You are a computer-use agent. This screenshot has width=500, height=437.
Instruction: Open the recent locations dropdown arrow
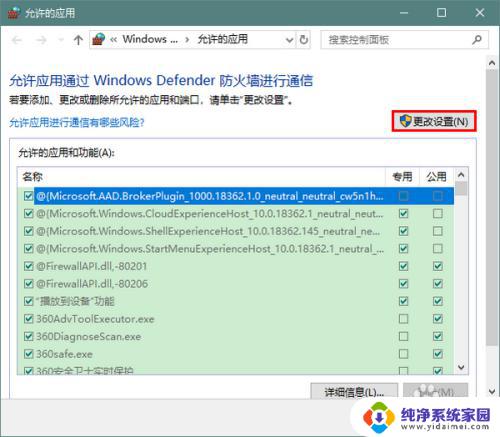[61, 40]
